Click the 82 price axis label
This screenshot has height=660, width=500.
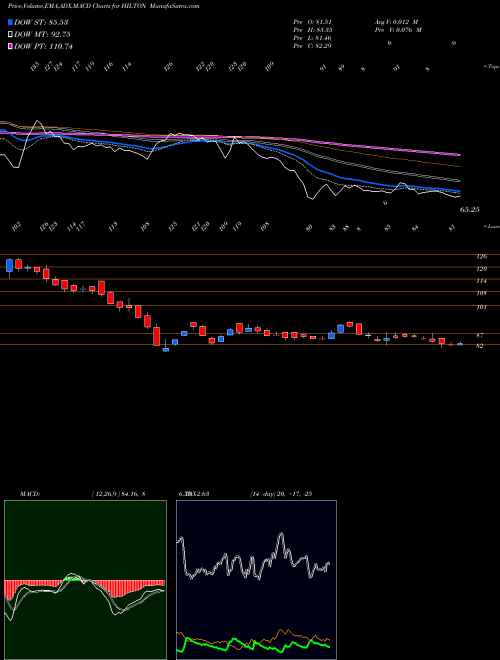[x=481, y=346]
